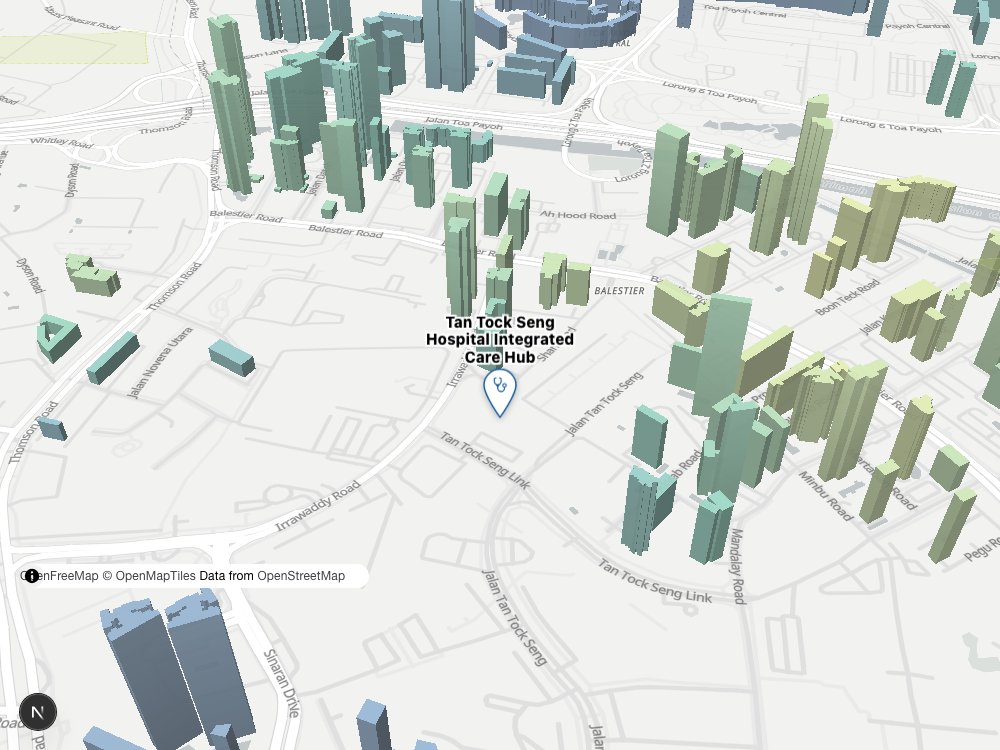The width and height of the screenshot is (1000, 750).
Task: Open the OpenFreeMap attribution link
Action: [x=61, y=576]
